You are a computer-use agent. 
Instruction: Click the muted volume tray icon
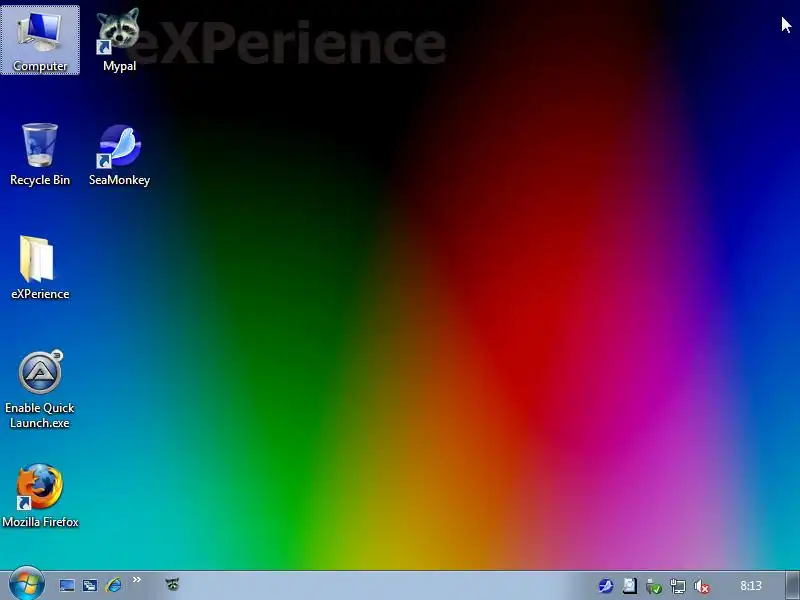(x=702, y=586)
